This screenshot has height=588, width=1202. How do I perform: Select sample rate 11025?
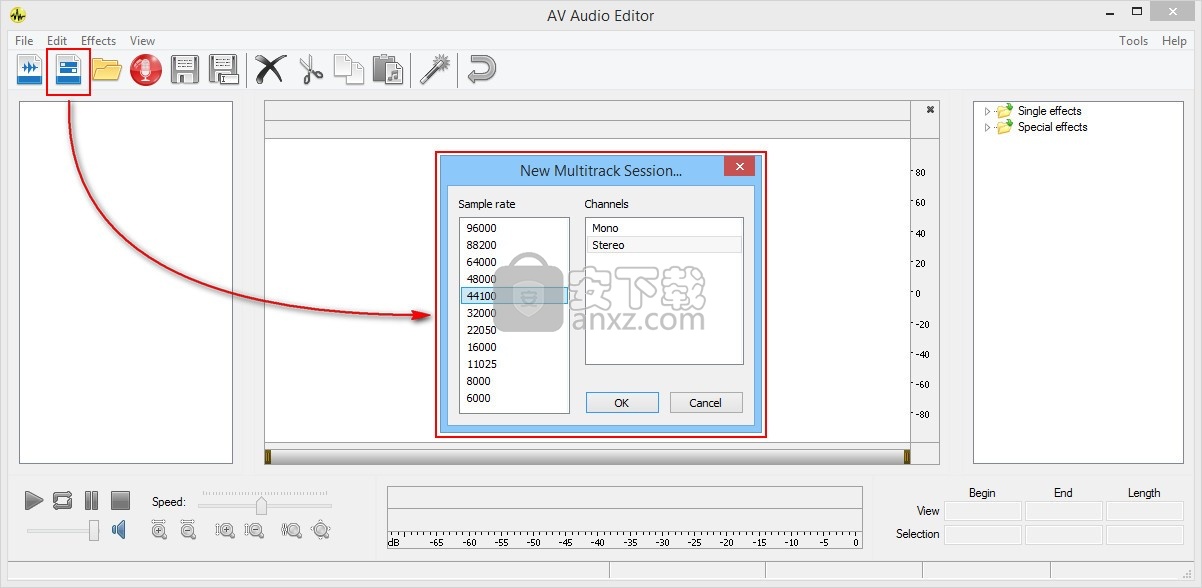click(x=514, y=364)
